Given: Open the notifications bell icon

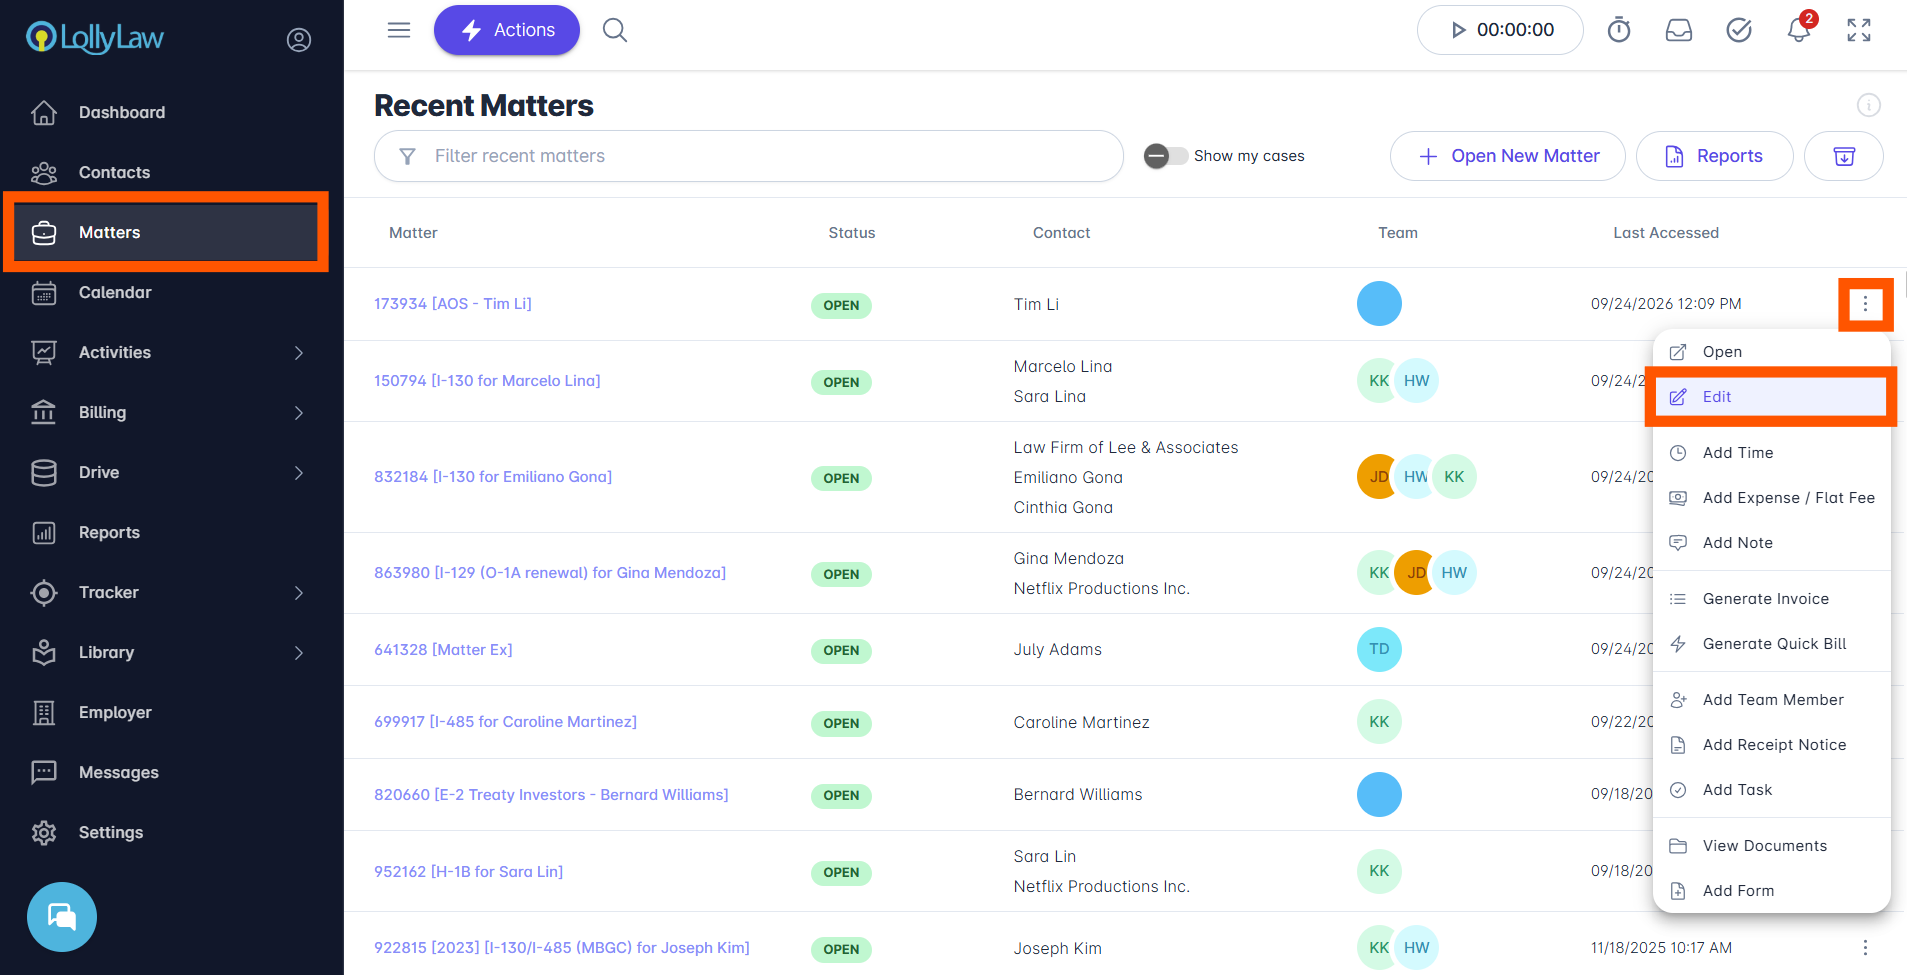Looking at the screenshot, I should (1799, 29).
